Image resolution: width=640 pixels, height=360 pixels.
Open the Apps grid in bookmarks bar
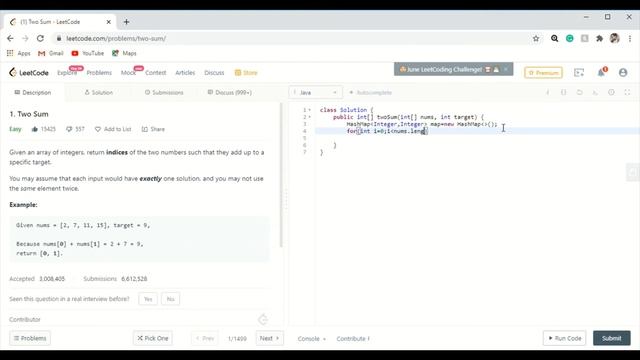pyautogui.click(x=18, y=53)
